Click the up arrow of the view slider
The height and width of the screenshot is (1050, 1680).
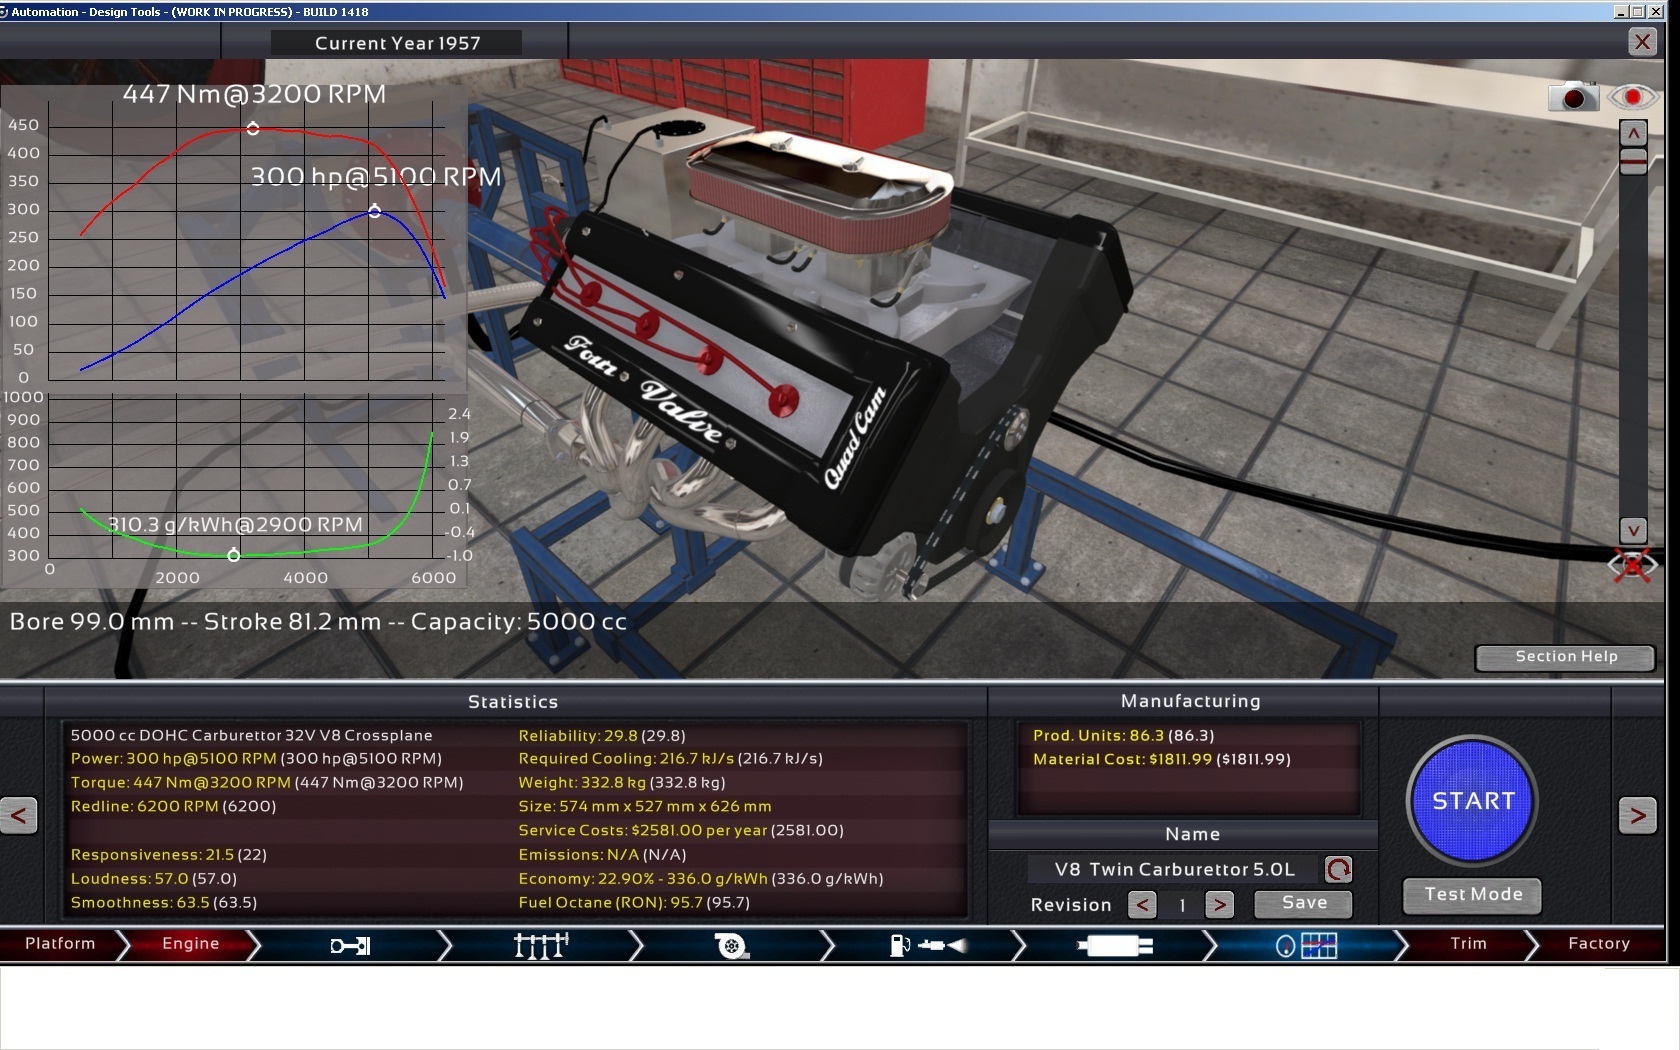tap(1633, 133)
